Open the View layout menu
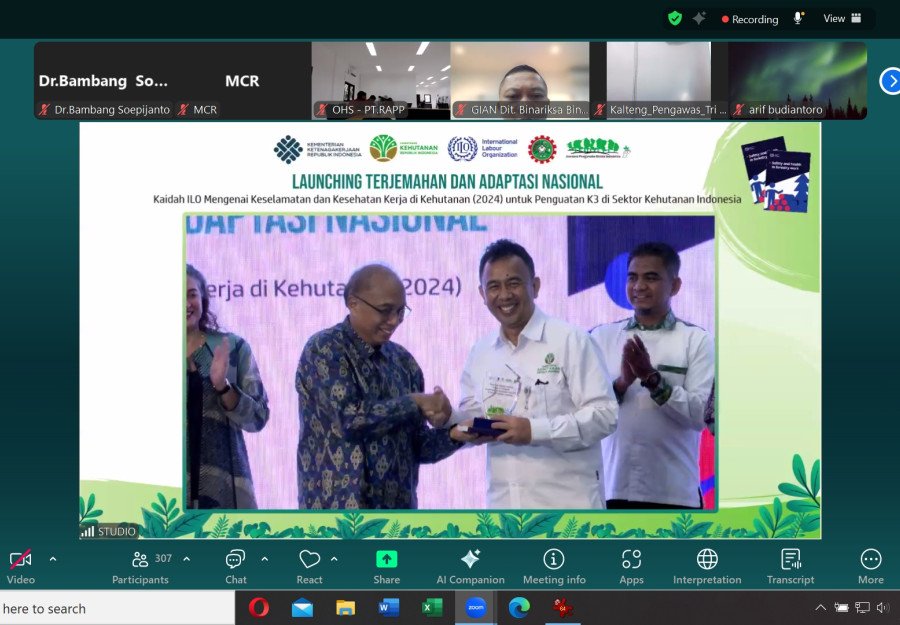This screenshot has width=900, height=625. (842, 18)
